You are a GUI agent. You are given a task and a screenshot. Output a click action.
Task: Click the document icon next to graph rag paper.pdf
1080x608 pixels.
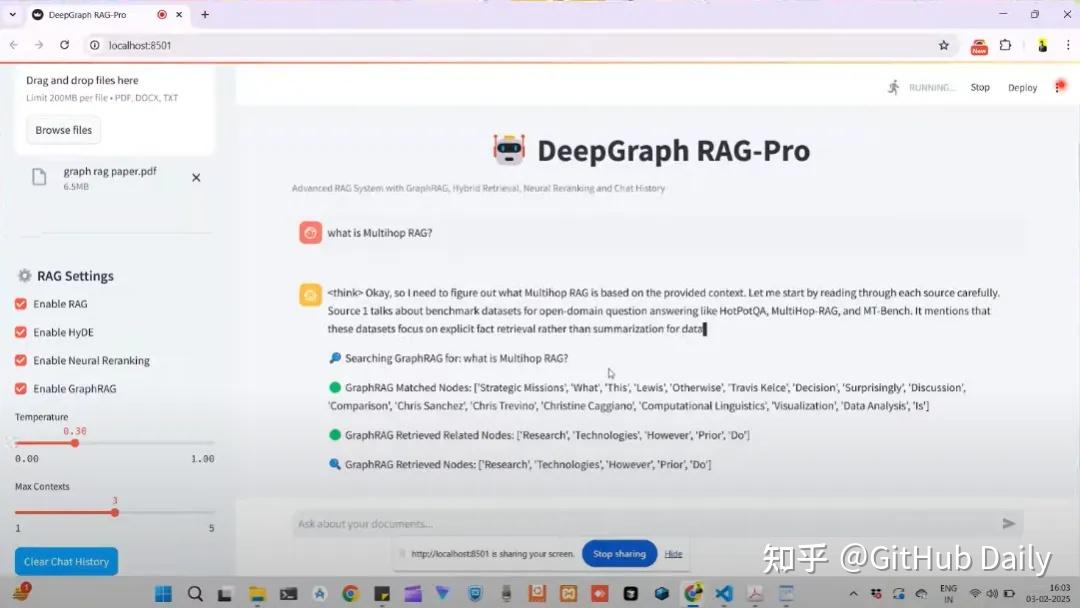[38, 176]
